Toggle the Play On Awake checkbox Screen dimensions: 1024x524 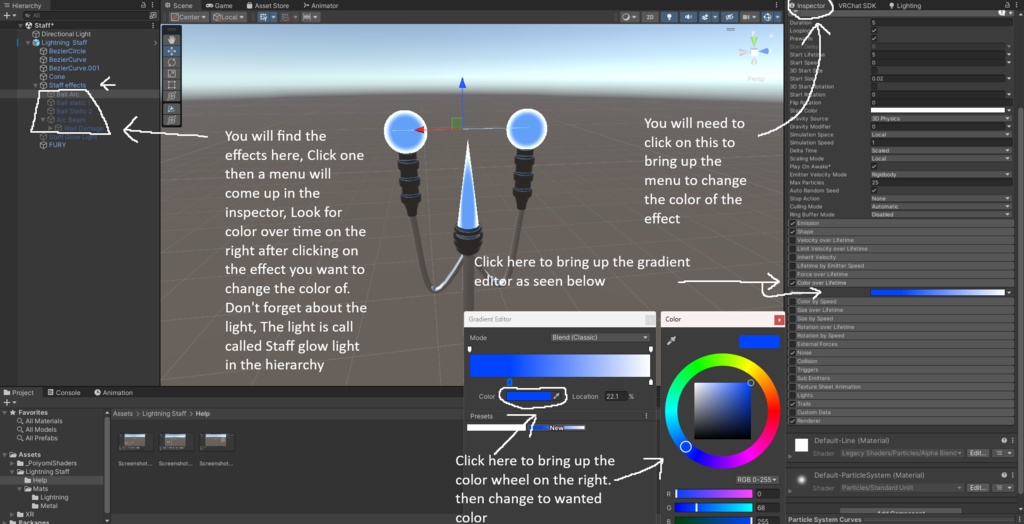coord(874,167)
